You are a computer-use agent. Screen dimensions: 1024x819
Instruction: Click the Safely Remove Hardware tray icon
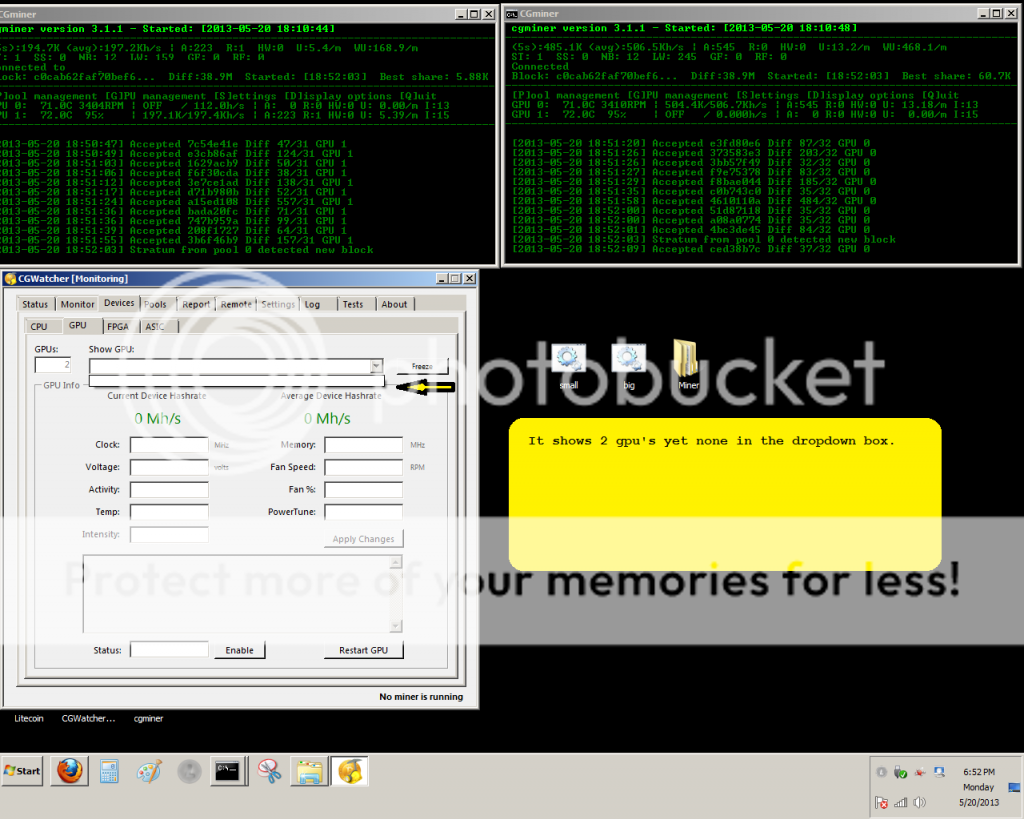click(901, 773)
